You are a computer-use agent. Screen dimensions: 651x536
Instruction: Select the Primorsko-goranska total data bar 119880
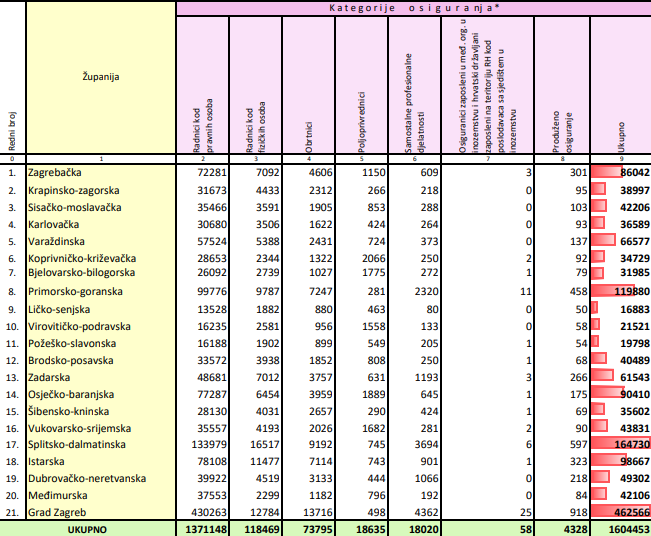(x=621, y=291)
